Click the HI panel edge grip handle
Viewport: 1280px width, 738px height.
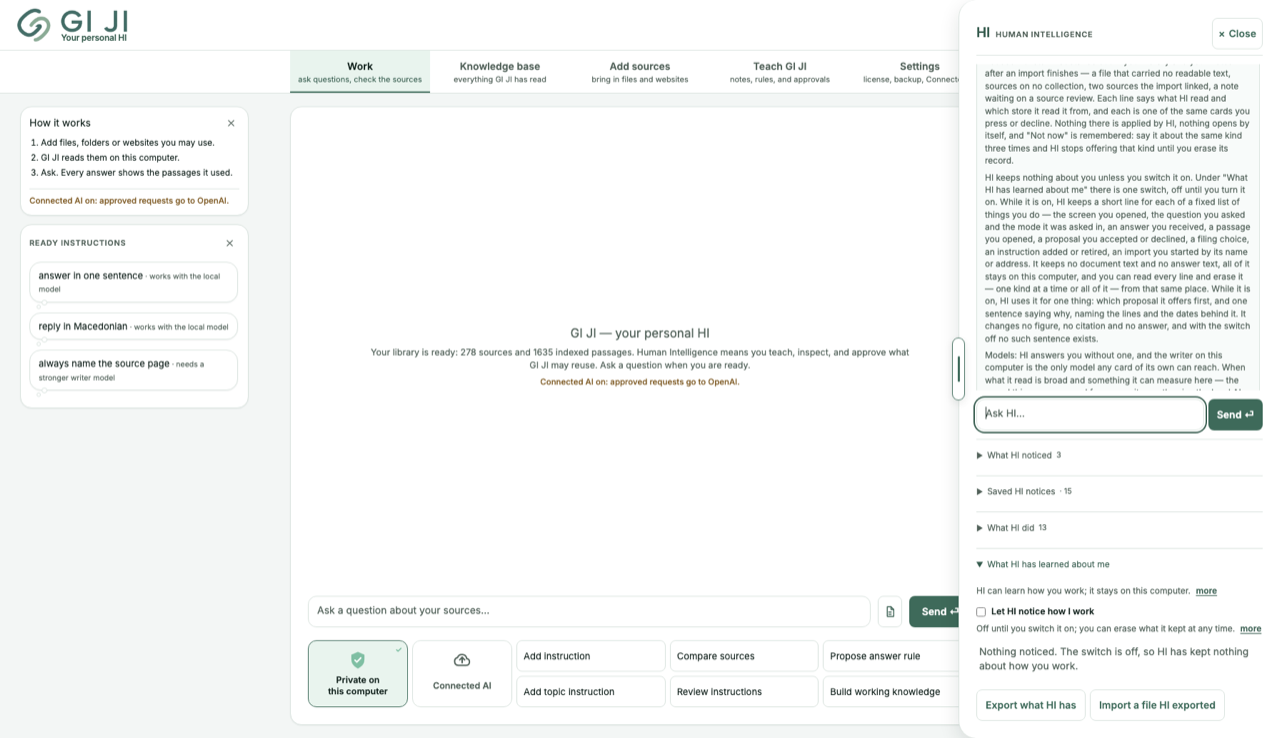[x=959, y=369]
